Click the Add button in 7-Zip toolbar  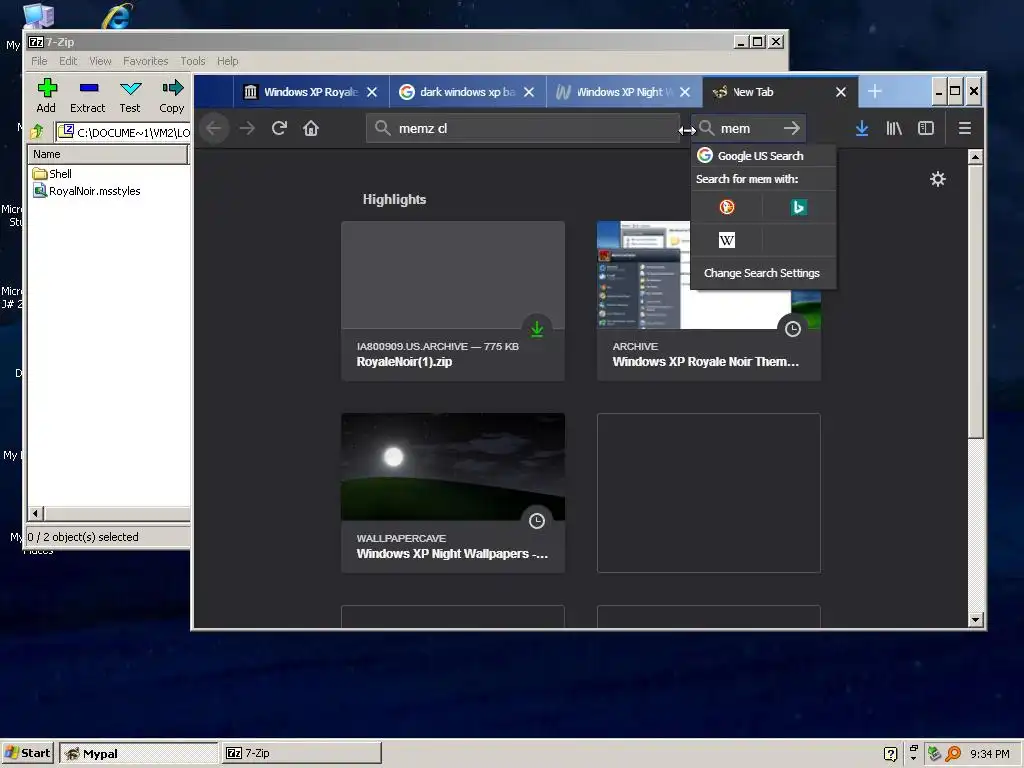tap(46, 95)
